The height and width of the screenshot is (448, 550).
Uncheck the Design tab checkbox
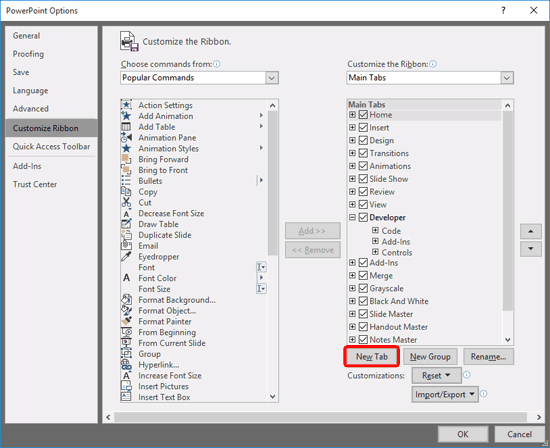tap(363, 140)
